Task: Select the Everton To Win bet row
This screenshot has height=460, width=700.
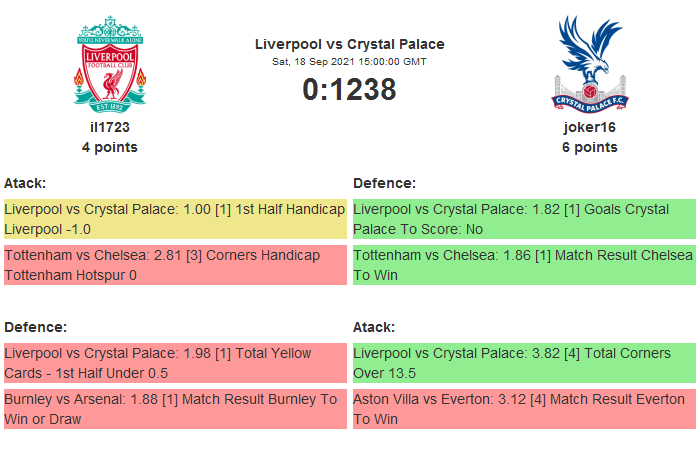Action: point(524,409)
